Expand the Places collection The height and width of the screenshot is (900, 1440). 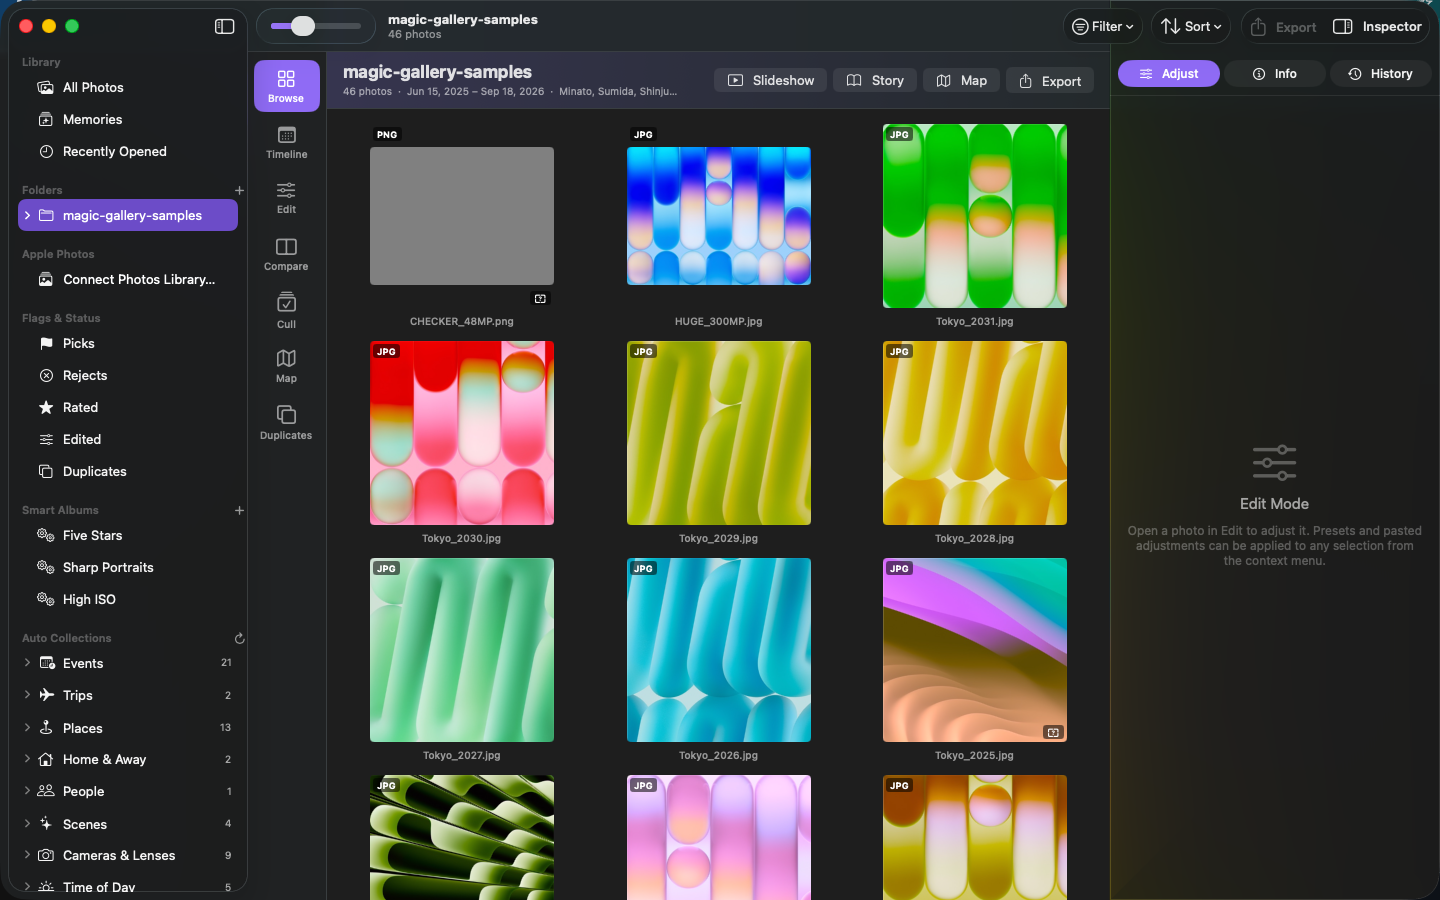click(x=27, y=728)
